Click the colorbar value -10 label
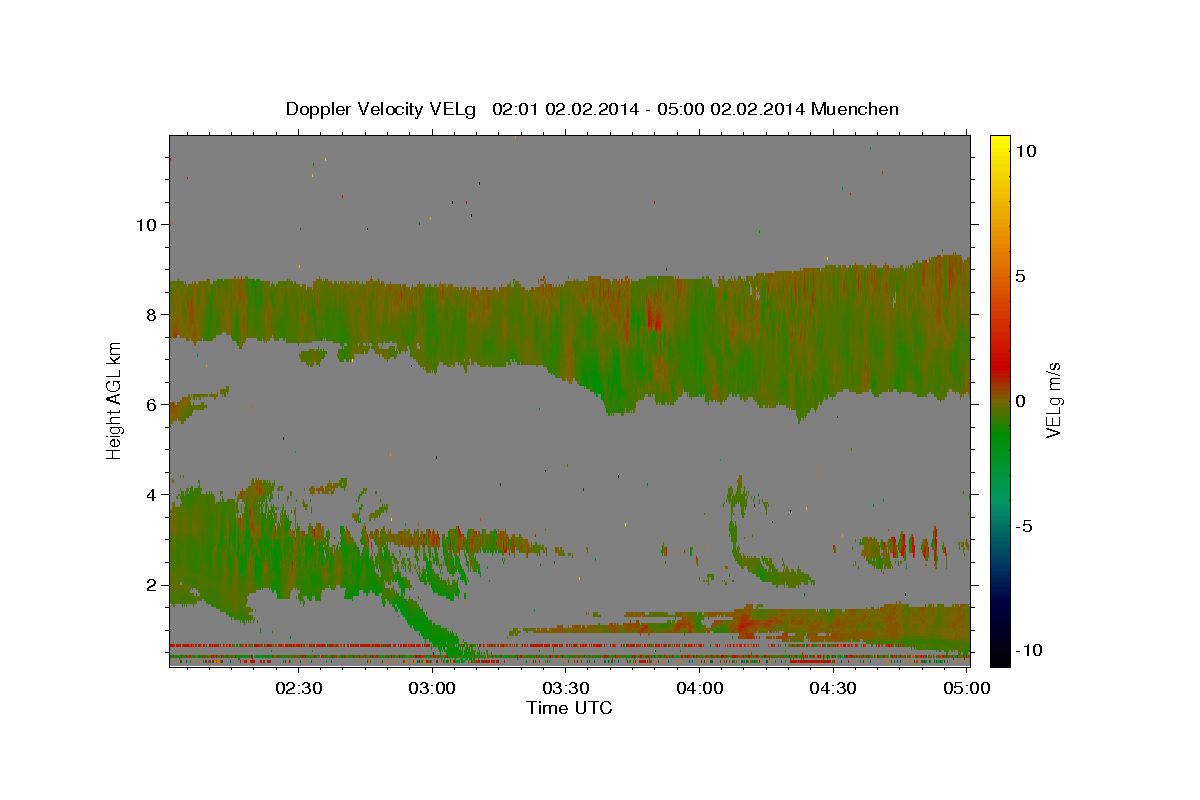Viewport: 1200px width, 800px height. point(1028,650)
